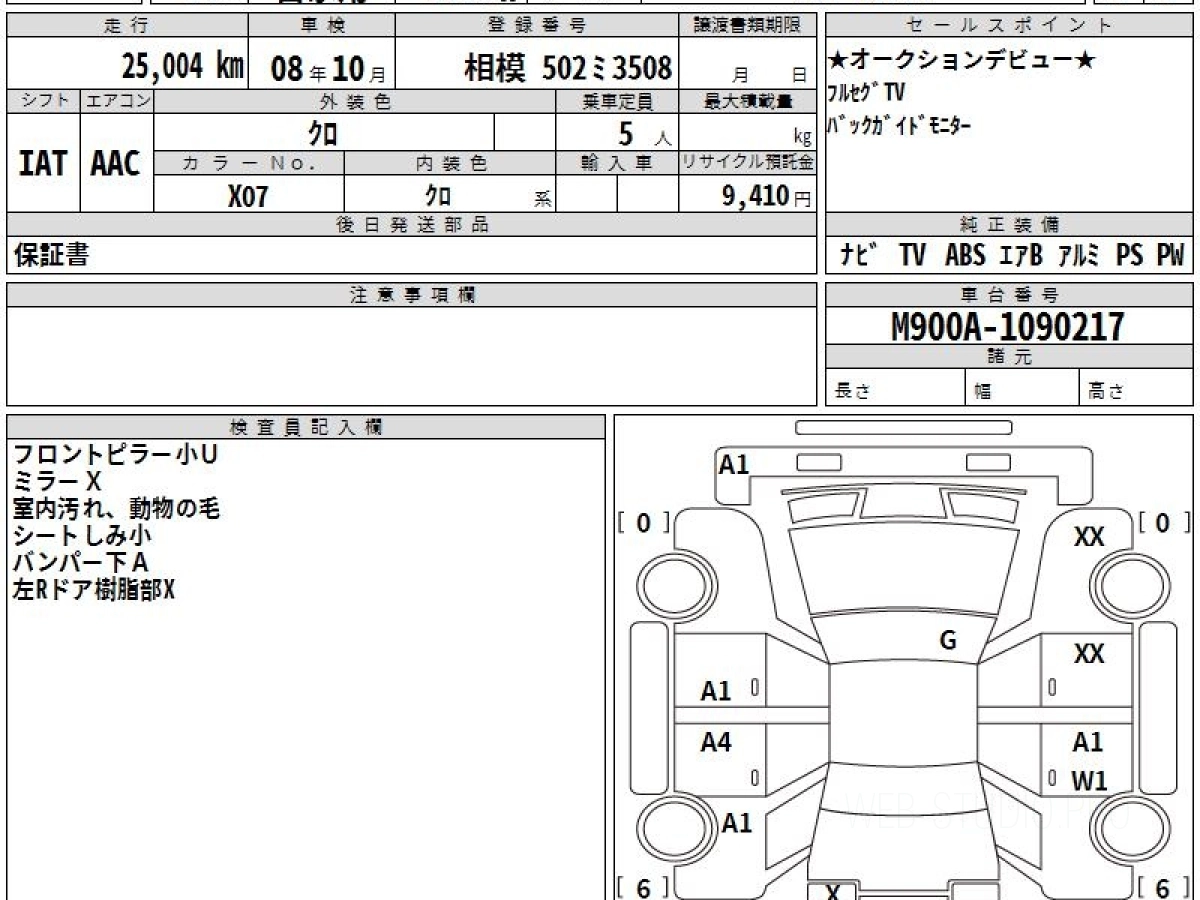
Task: Select the color number X07 cell
Action: [x=248, y=196]
